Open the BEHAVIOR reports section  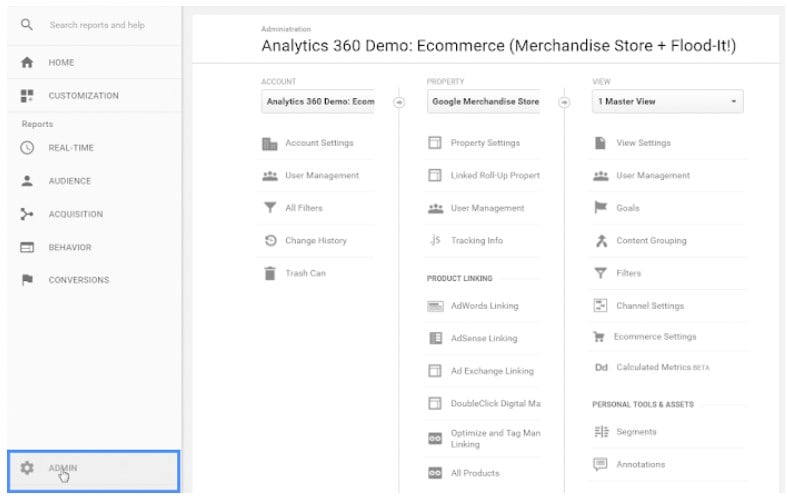tap(70, 247)
